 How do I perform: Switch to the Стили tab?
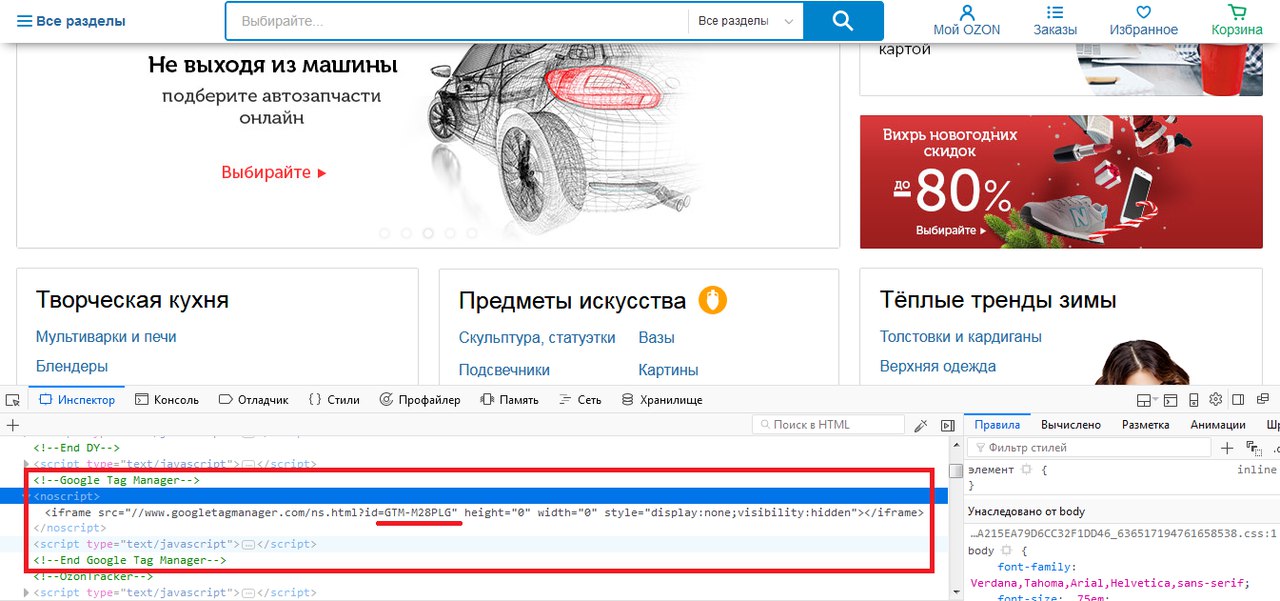pos(334,400)
